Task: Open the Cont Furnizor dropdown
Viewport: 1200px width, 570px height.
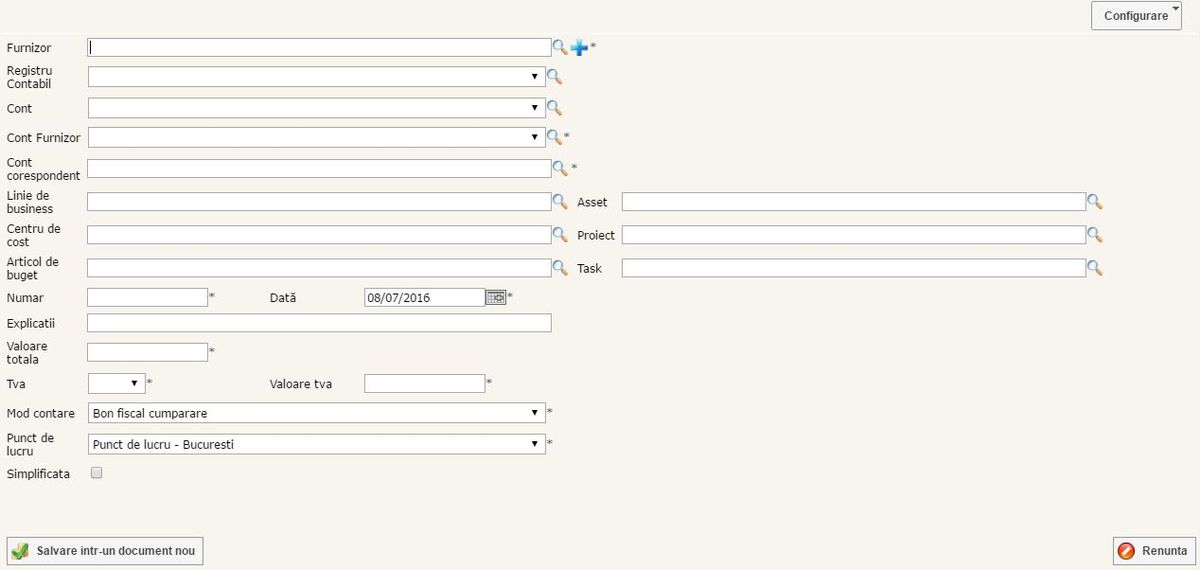Action: coord(317,137)
